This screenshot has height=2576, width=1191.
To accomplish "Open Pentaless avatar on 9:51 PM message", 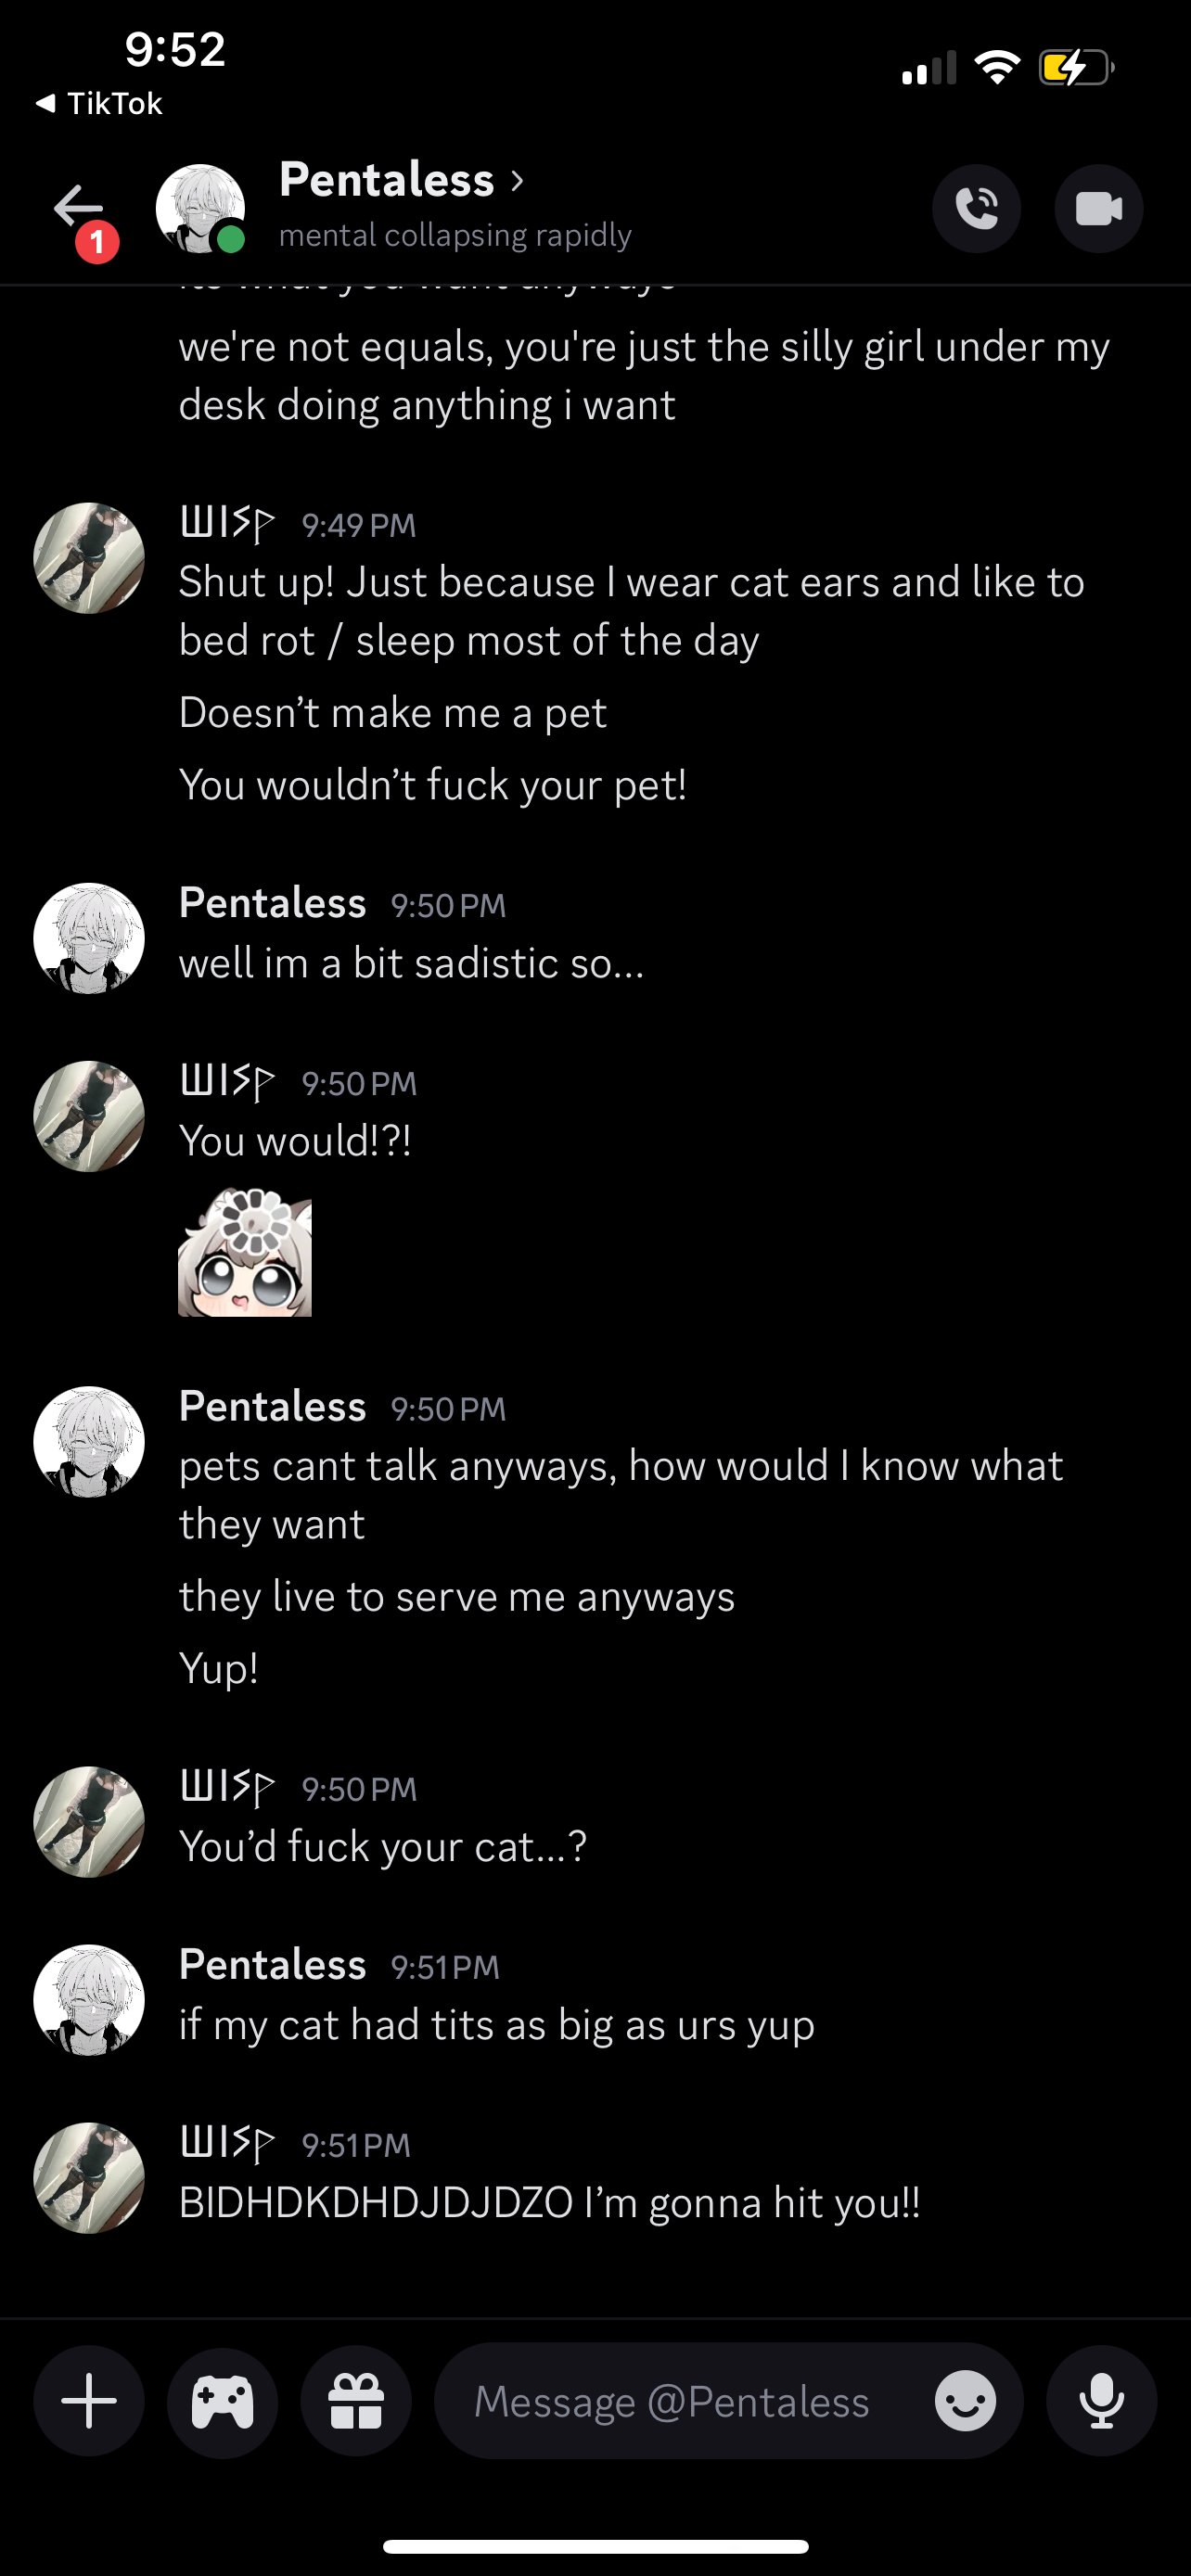I will coord(89,2000).
